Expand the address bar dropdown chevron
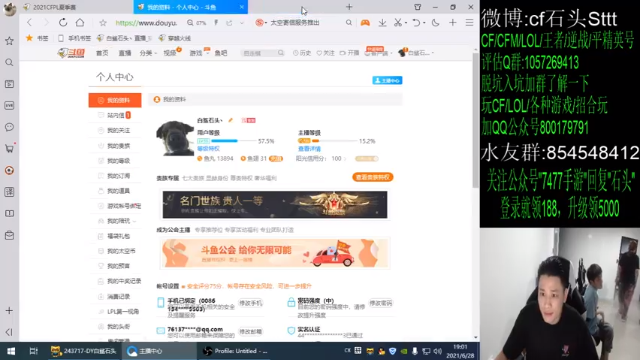 point(242,23)
